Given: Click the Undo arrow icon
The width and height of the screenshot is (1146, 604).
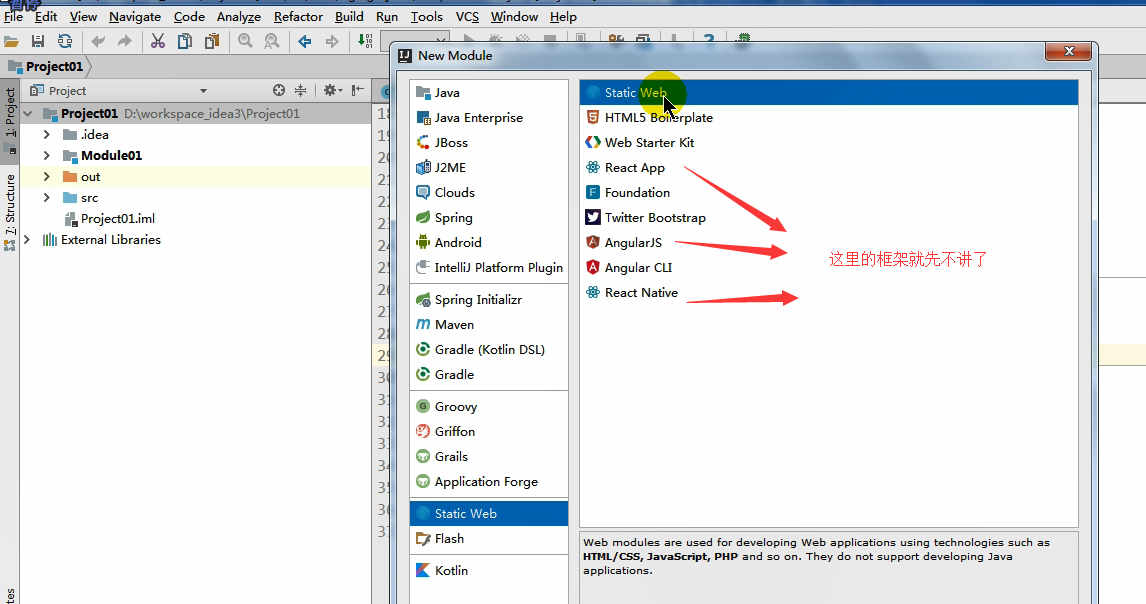Looking at the screenshot, I should [x=98, y=42].
